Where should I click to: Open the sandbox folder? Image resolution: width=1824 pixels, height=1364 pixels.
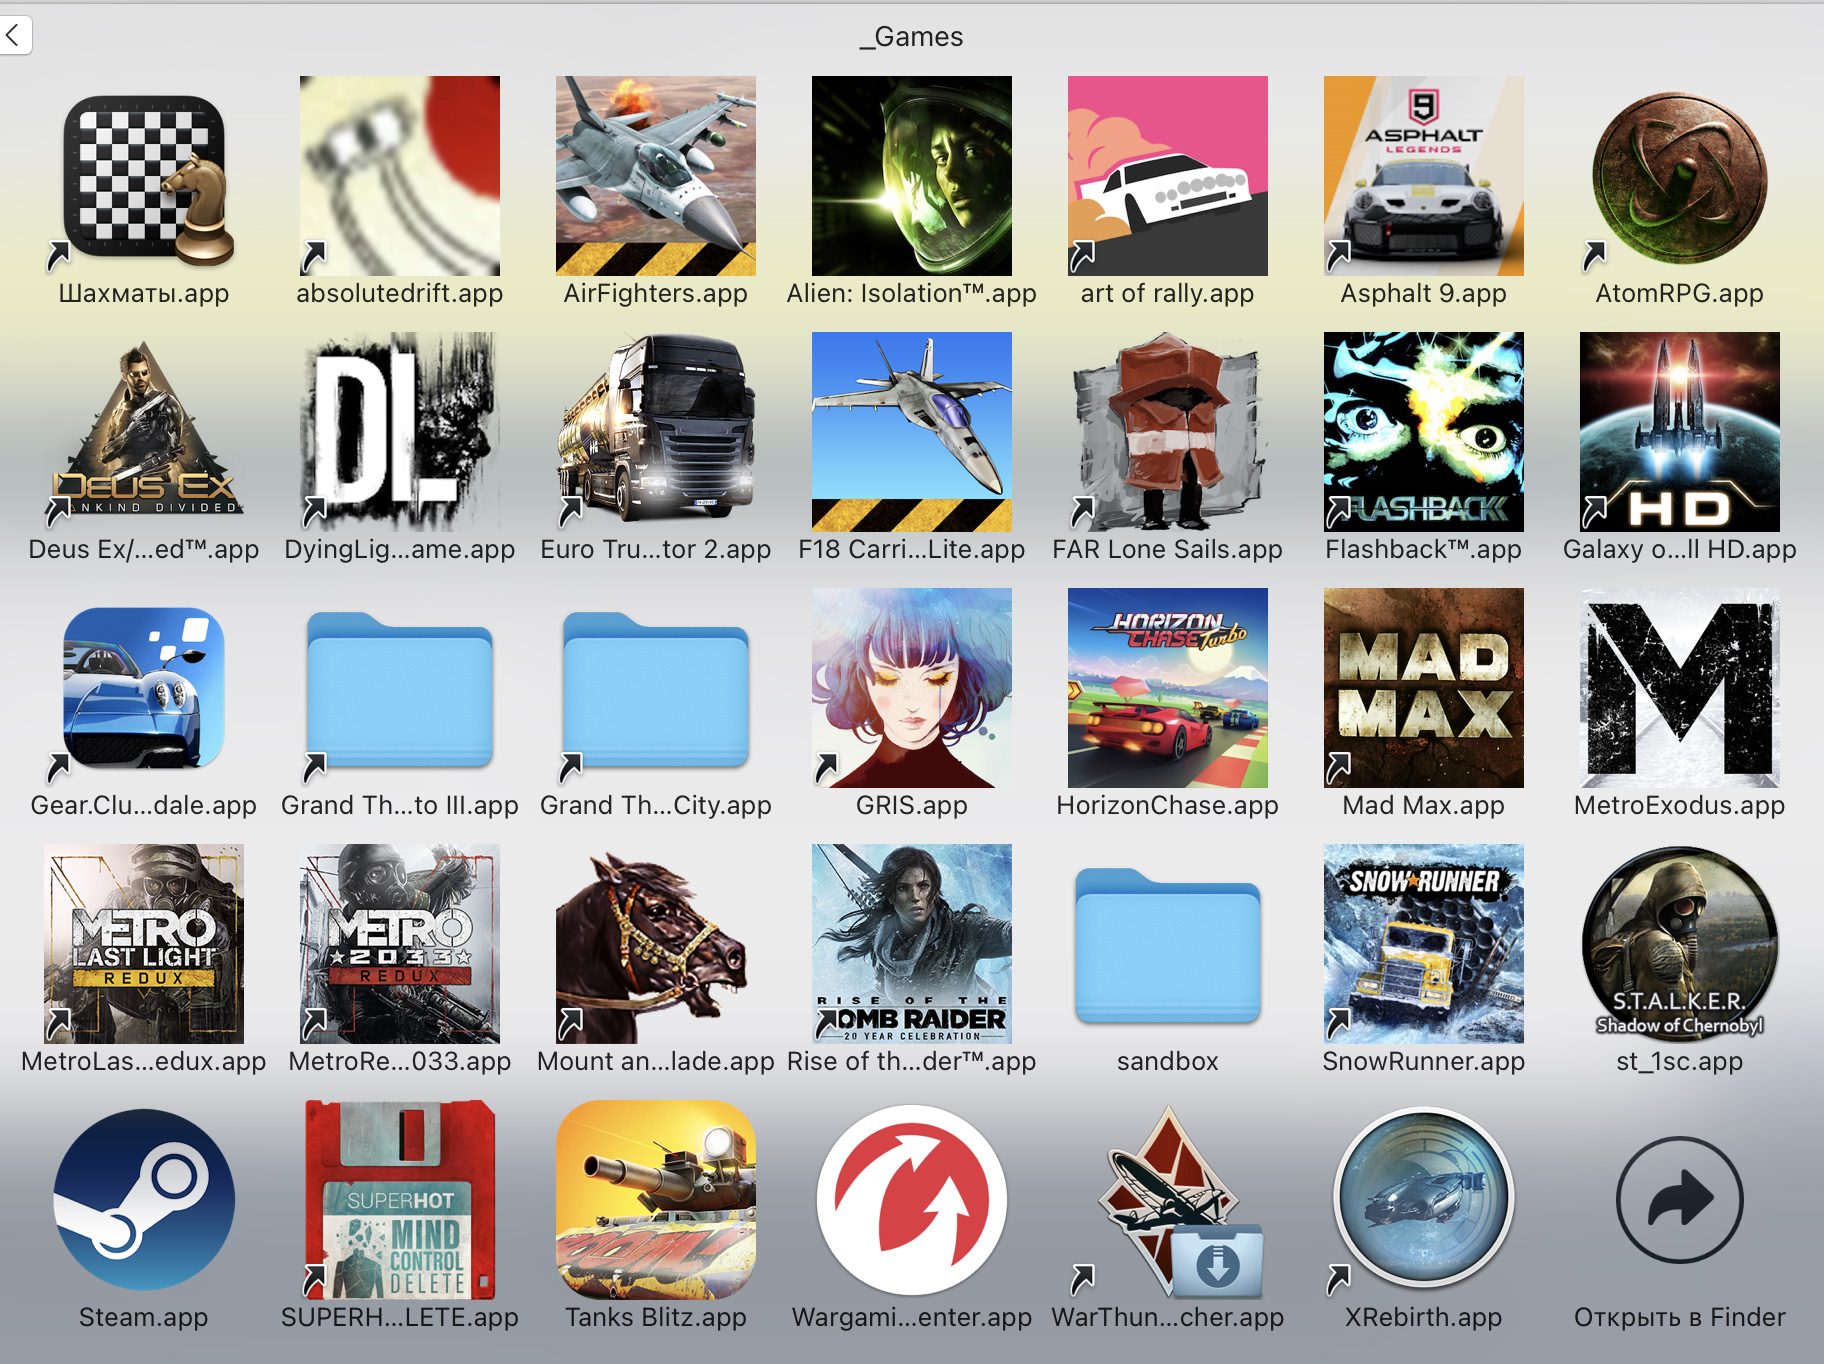point(1167,944)
